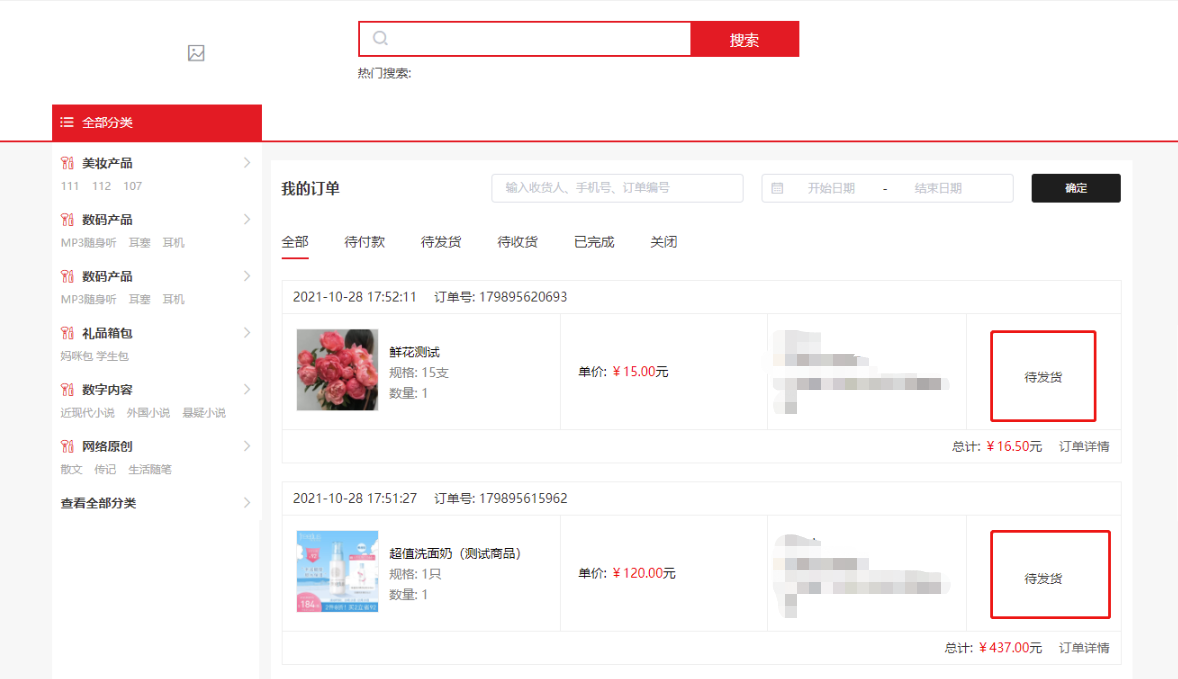
Task: Open 订单详情 for the 鲜花测试 order
Action: coord(1084,447)
